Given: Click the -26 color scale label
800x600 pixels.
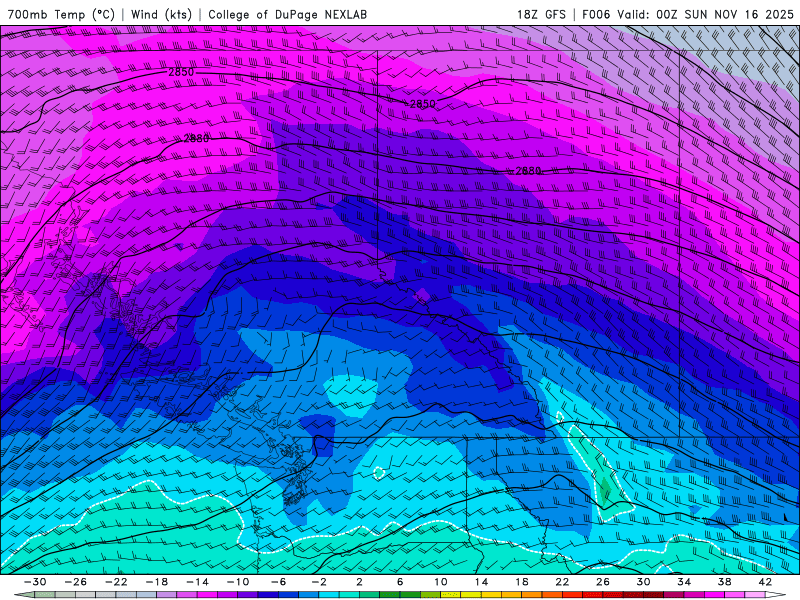Looking at the screenshot, I should [76, 582].
